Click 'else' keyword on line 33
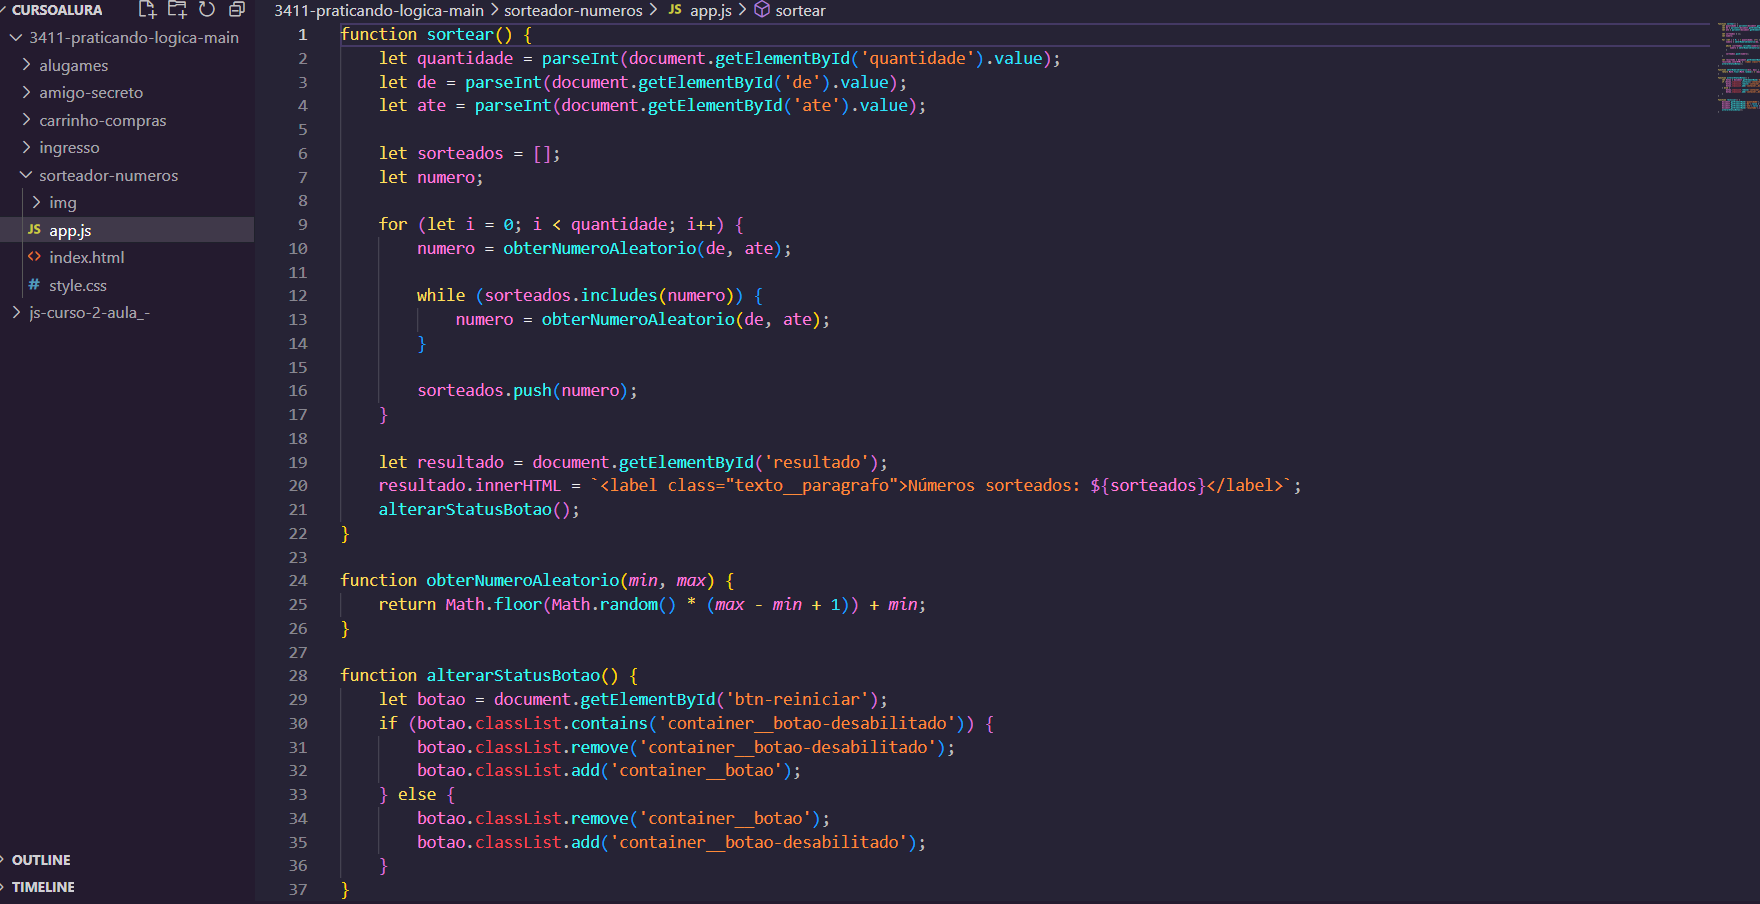Image resolution: width=1760 pixels, height=904 pixels. coord(417,794)
